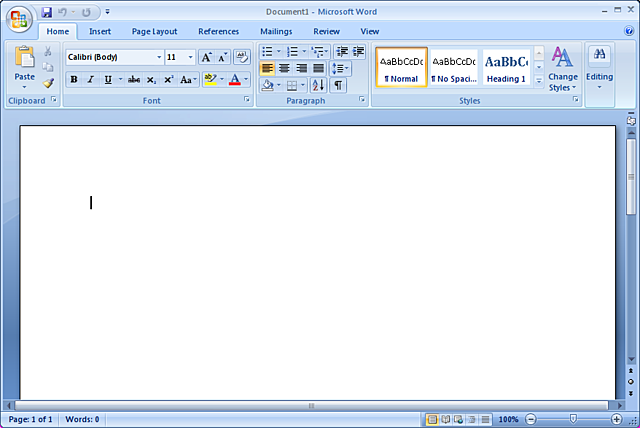
Task: Open the Clipboard dialog launcher
Action: pyautogui.click(x=54, y=99)
